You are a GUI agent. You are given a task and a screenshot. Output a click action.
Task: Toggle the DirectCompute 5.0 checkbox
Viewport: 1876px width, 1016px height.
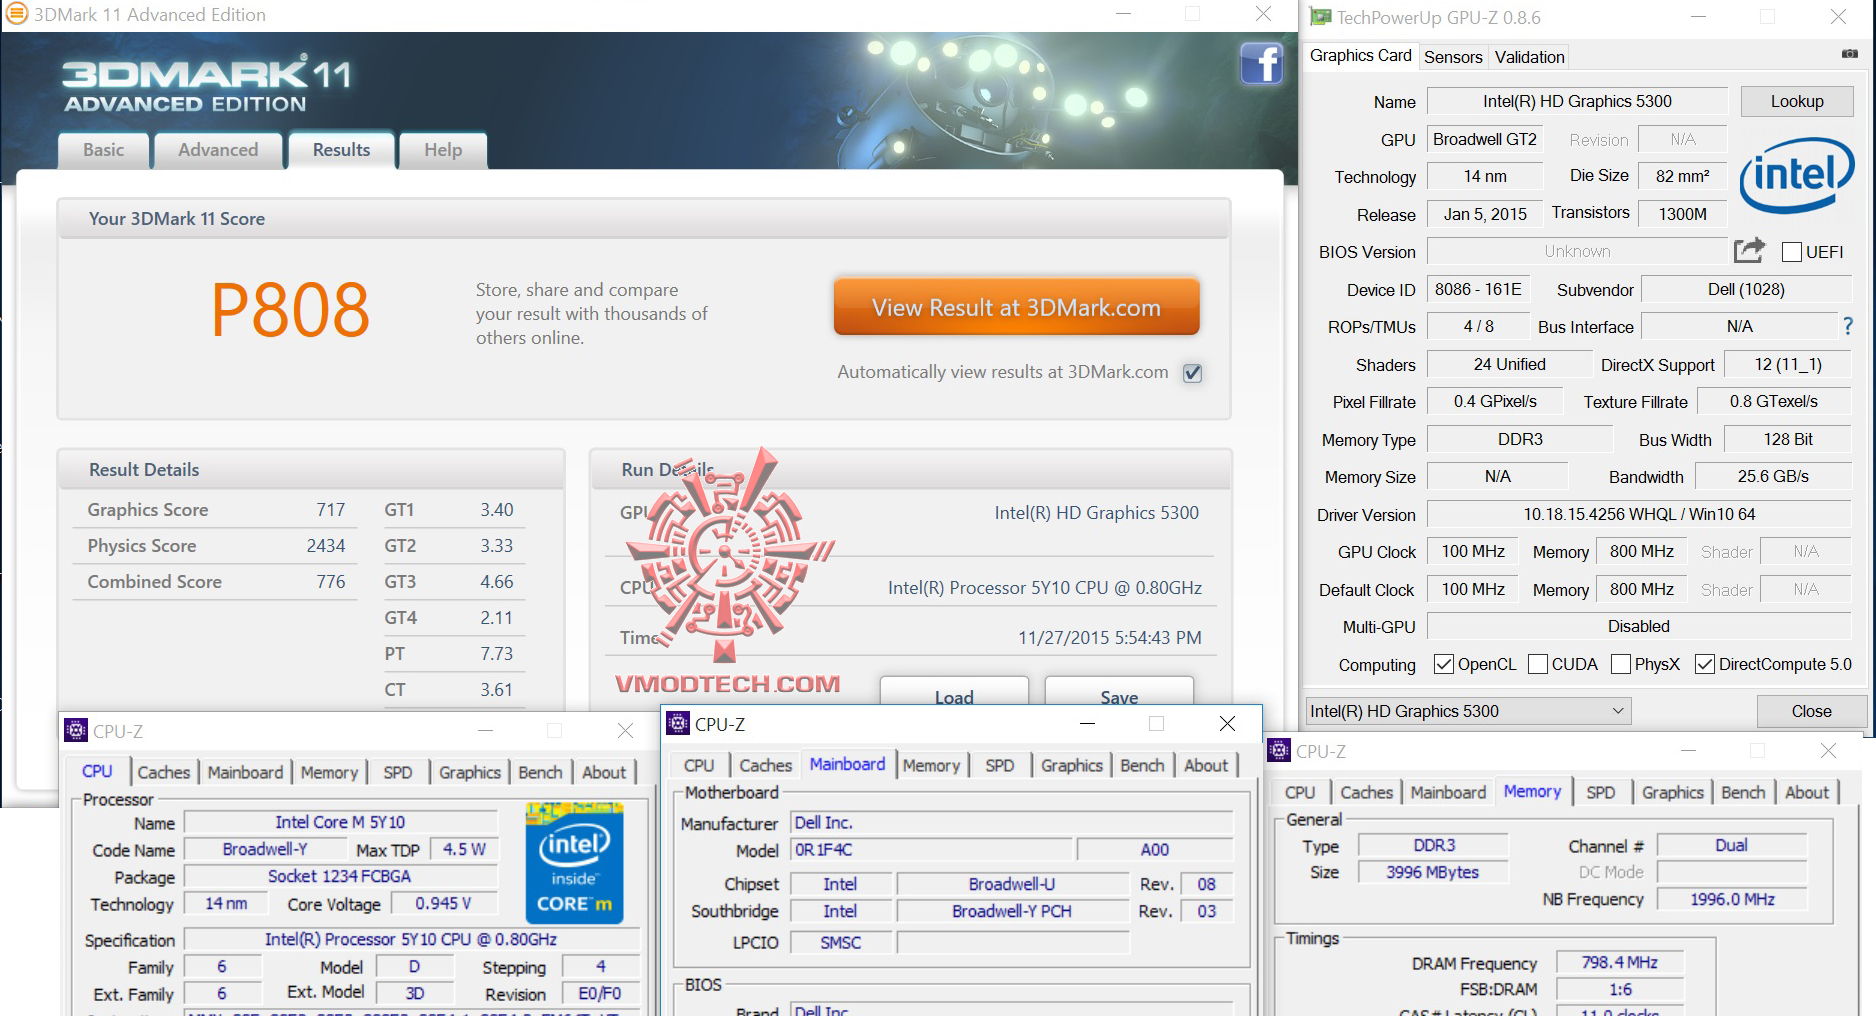tap(1705, 664)
